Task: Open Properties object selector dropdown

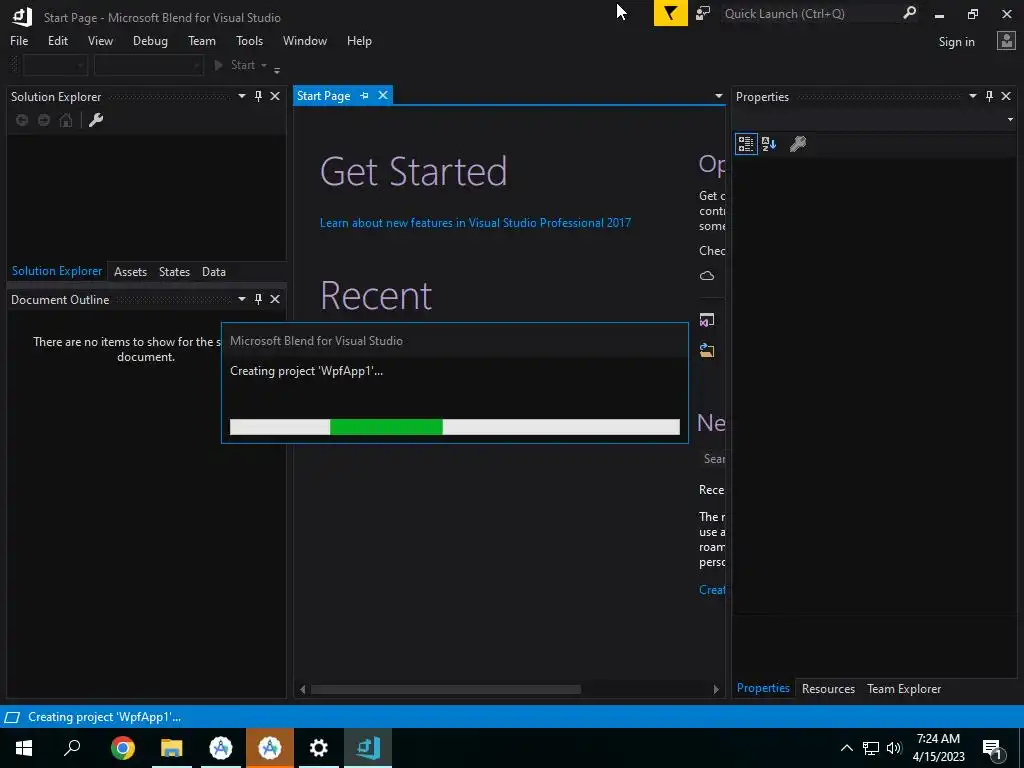Action: click(1010, 120)
